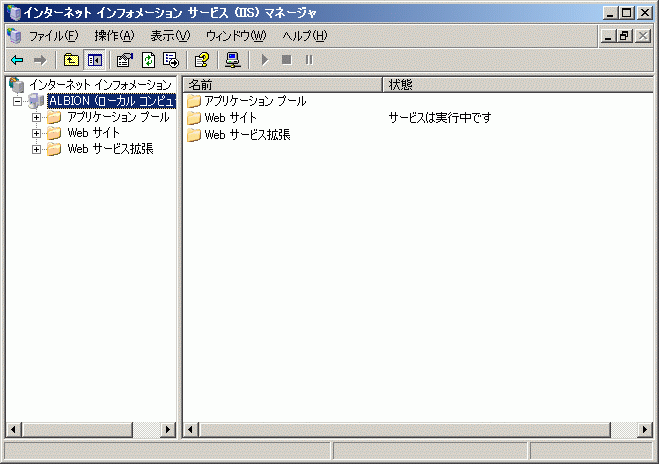Select アプリケーション プール label in tree
This screenshot has width=659, height=464.
click(118, 117)
